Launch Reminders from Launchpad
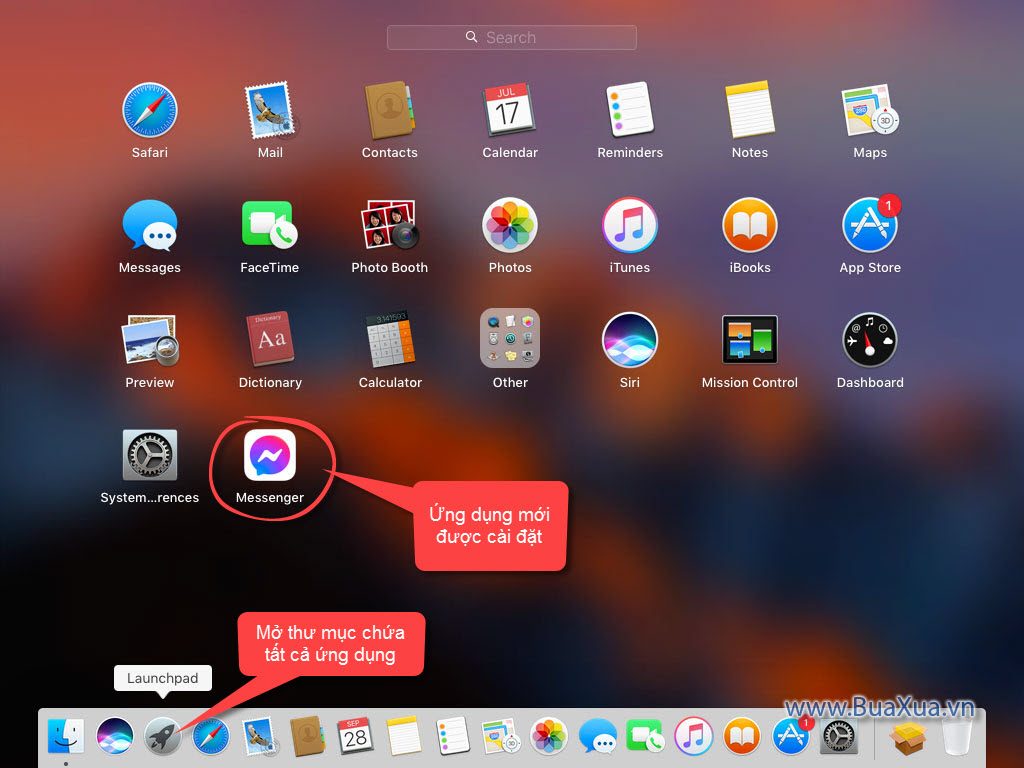The width and height of the screenshot is (1024, 768). tap(630, 110)
